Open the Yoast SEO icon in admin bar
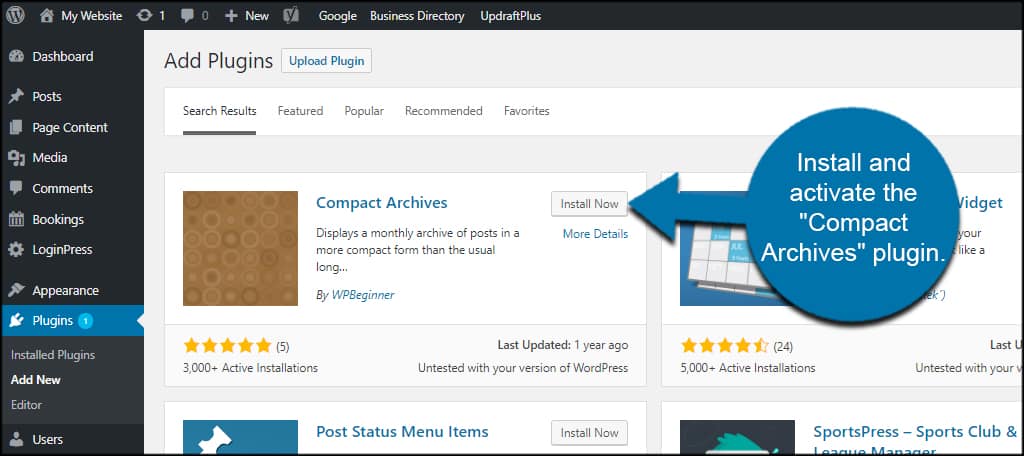 click(291, 16)
